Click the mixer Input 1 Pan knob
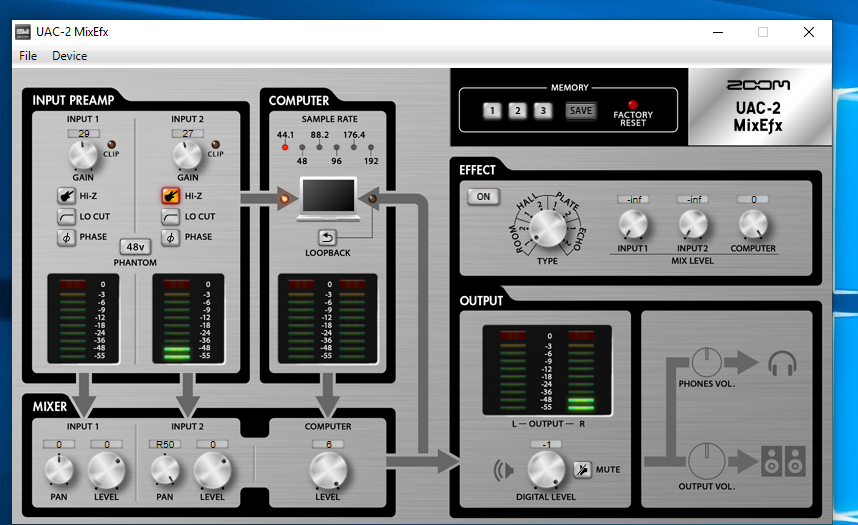The height and width of the screenshot is (525, 858). pos(59,470)
